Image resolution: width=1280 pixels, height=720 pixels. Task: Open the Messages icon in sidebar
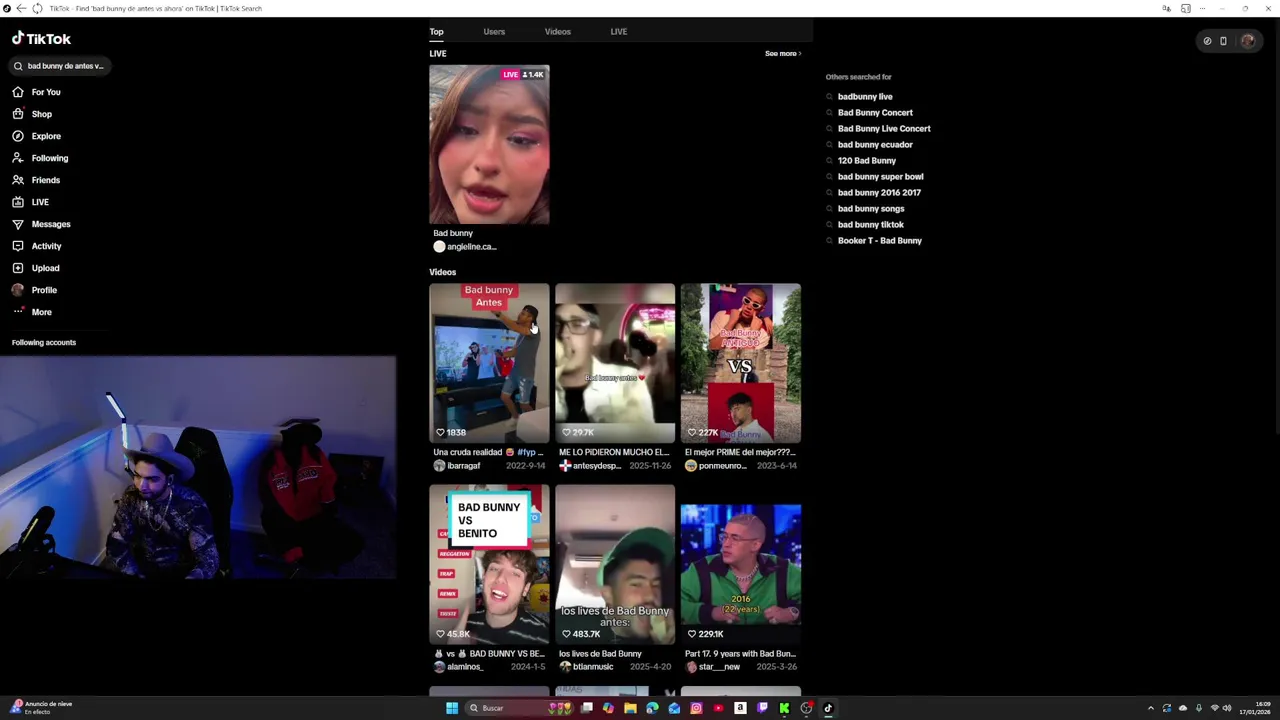pos(18,224)
